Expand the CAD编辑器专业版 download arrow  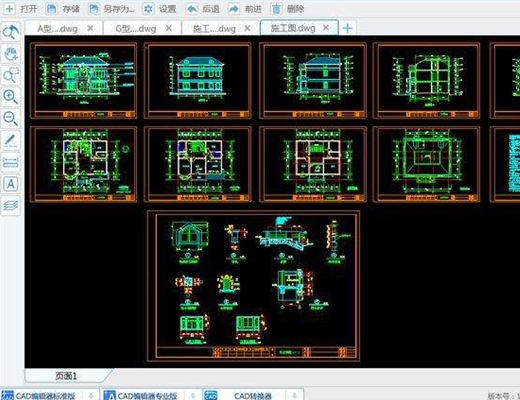coord(193,395)
